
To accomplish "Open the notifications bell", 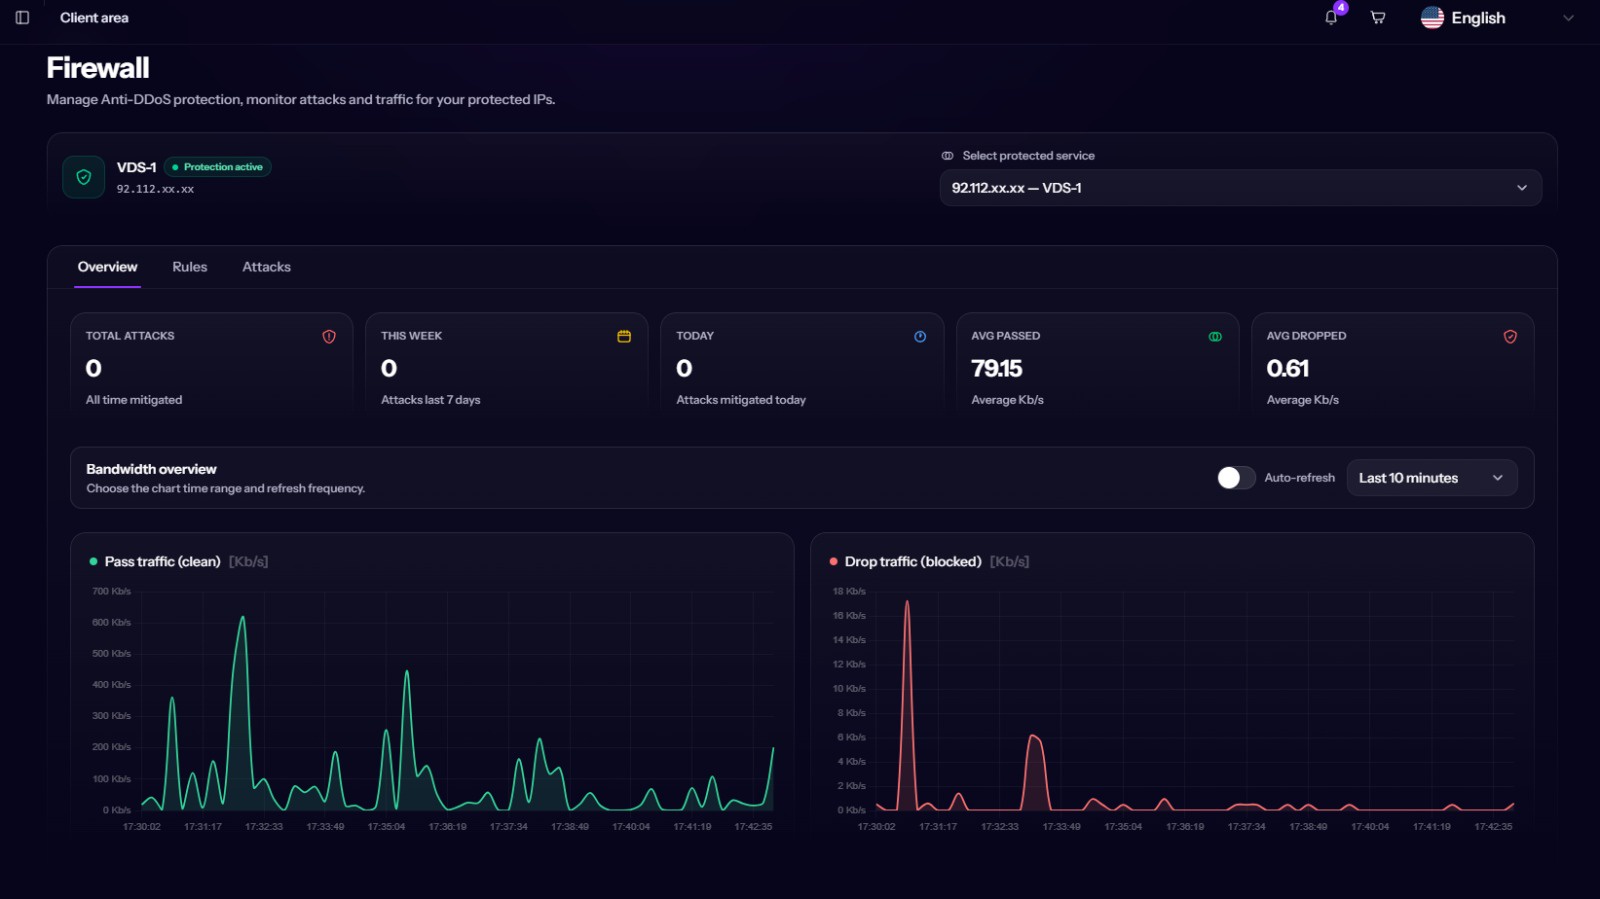I will coord(1331,18).
